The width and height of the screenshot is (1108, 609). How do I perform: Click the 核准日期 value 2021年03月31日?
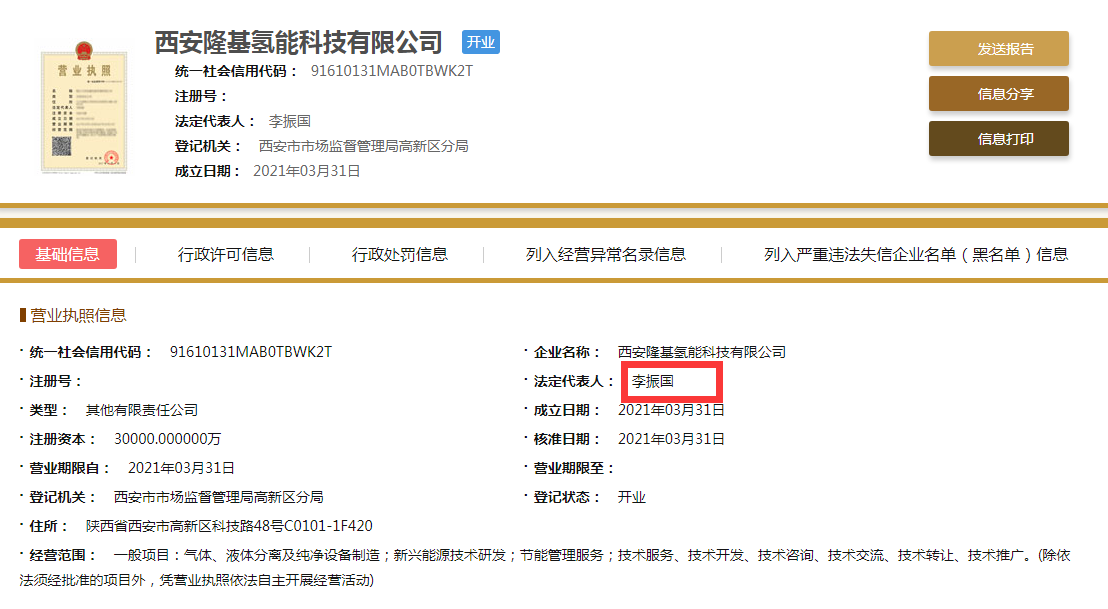[x=671, y=439]
